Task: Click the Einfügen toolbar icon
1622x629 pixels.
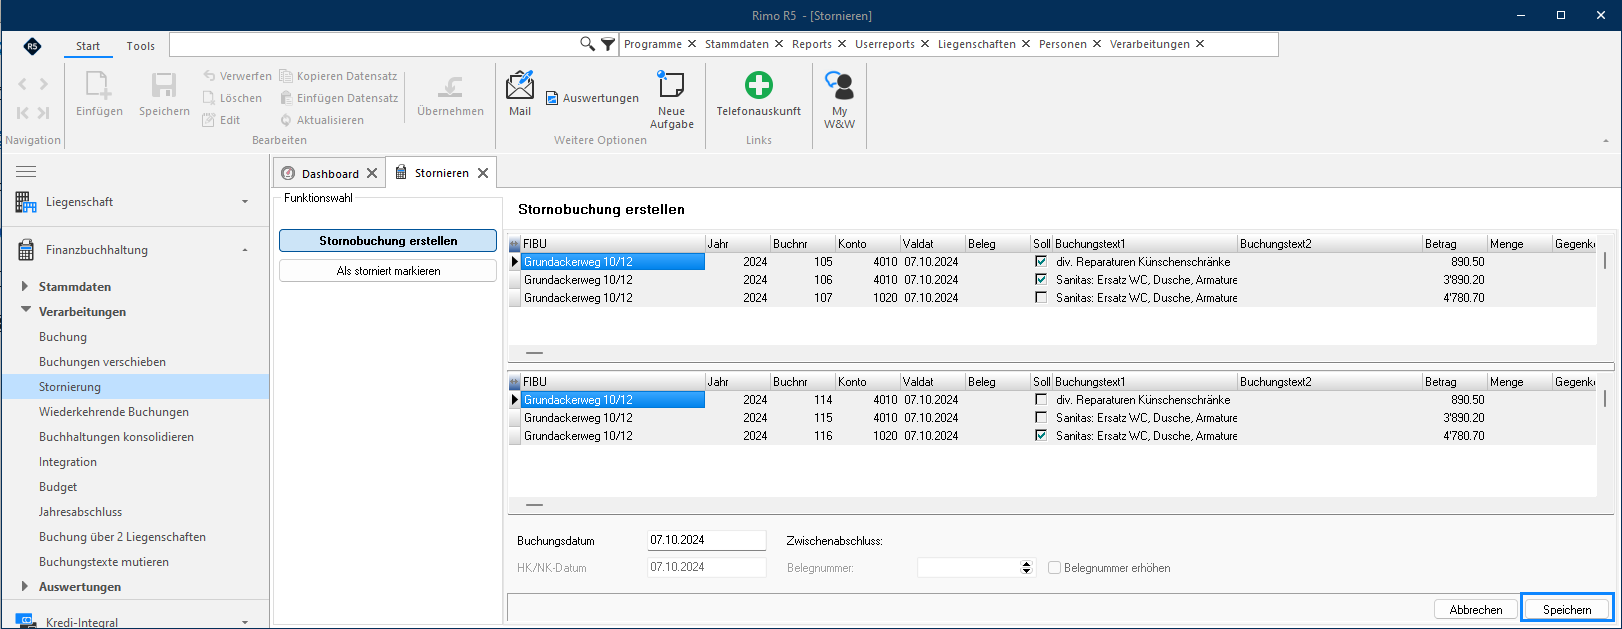Action: 99,85
